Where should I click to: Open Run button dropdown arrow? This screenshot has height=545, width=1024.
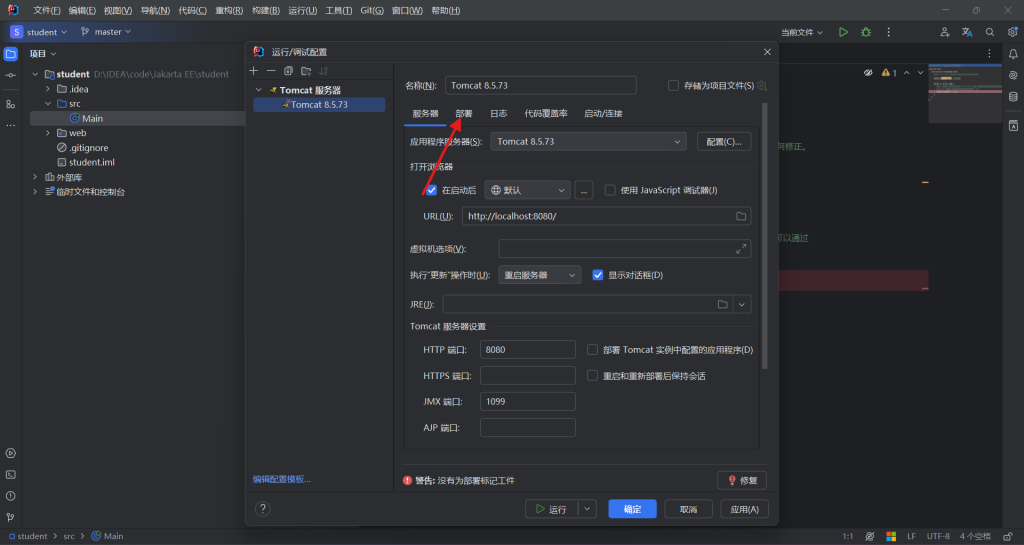pos(588,509)
